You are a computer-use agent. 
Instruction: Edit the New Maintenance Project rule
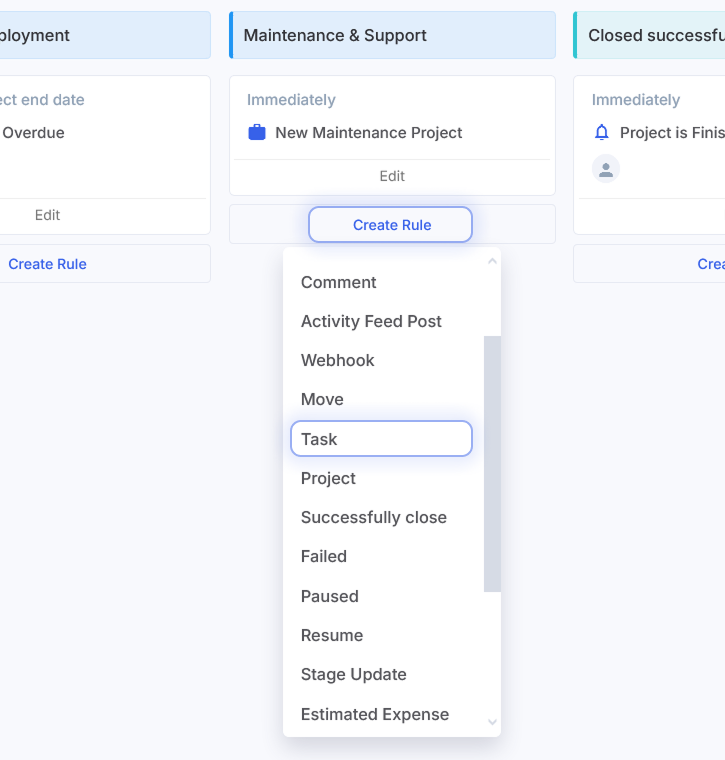pos(392,176)
